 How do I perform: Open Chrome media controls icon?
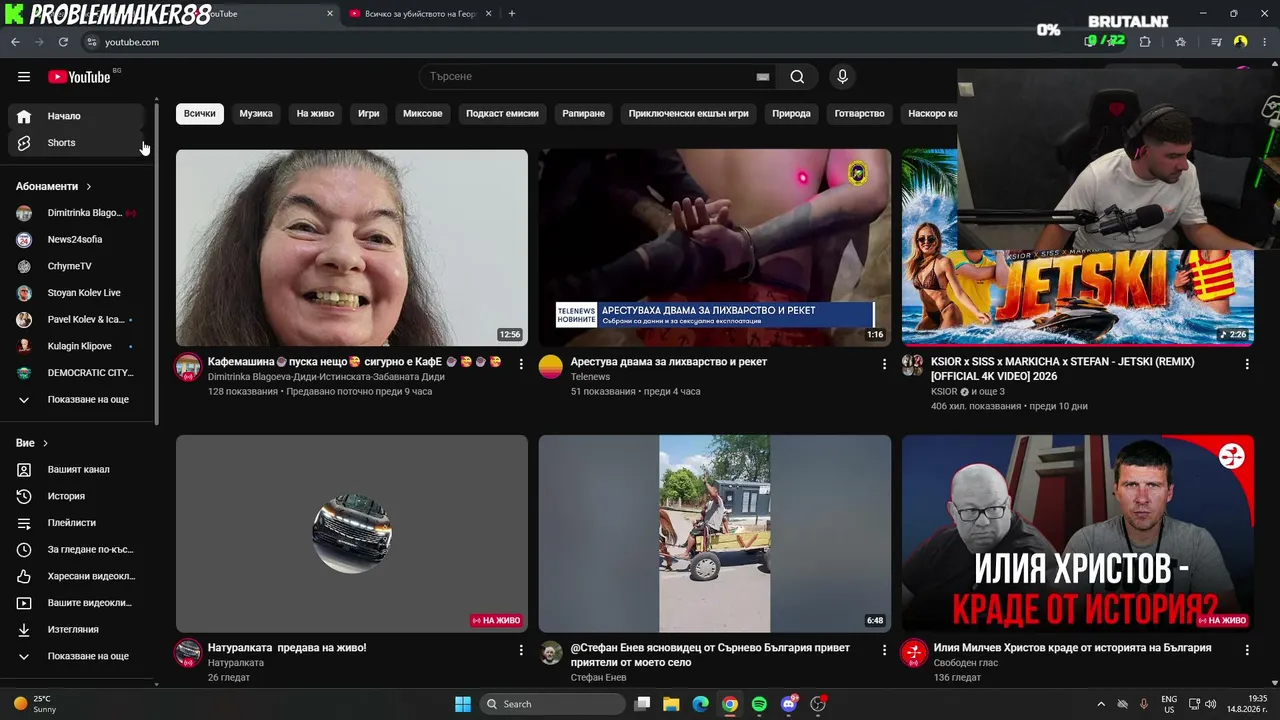(x=1216, y=42)
